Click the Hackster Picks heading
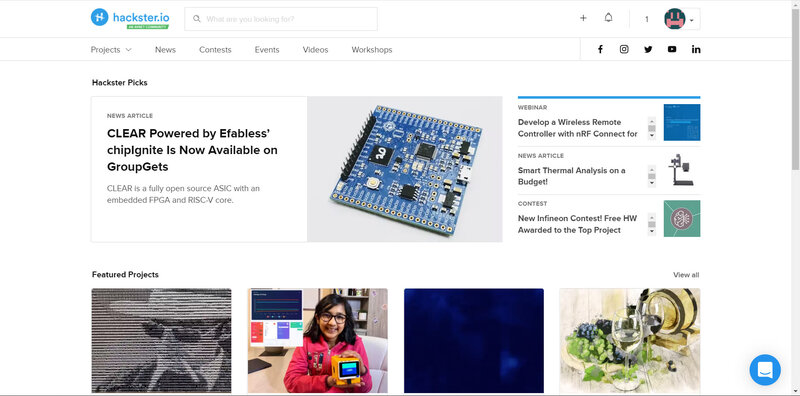 pyautogui.click(x=120, y=82)
